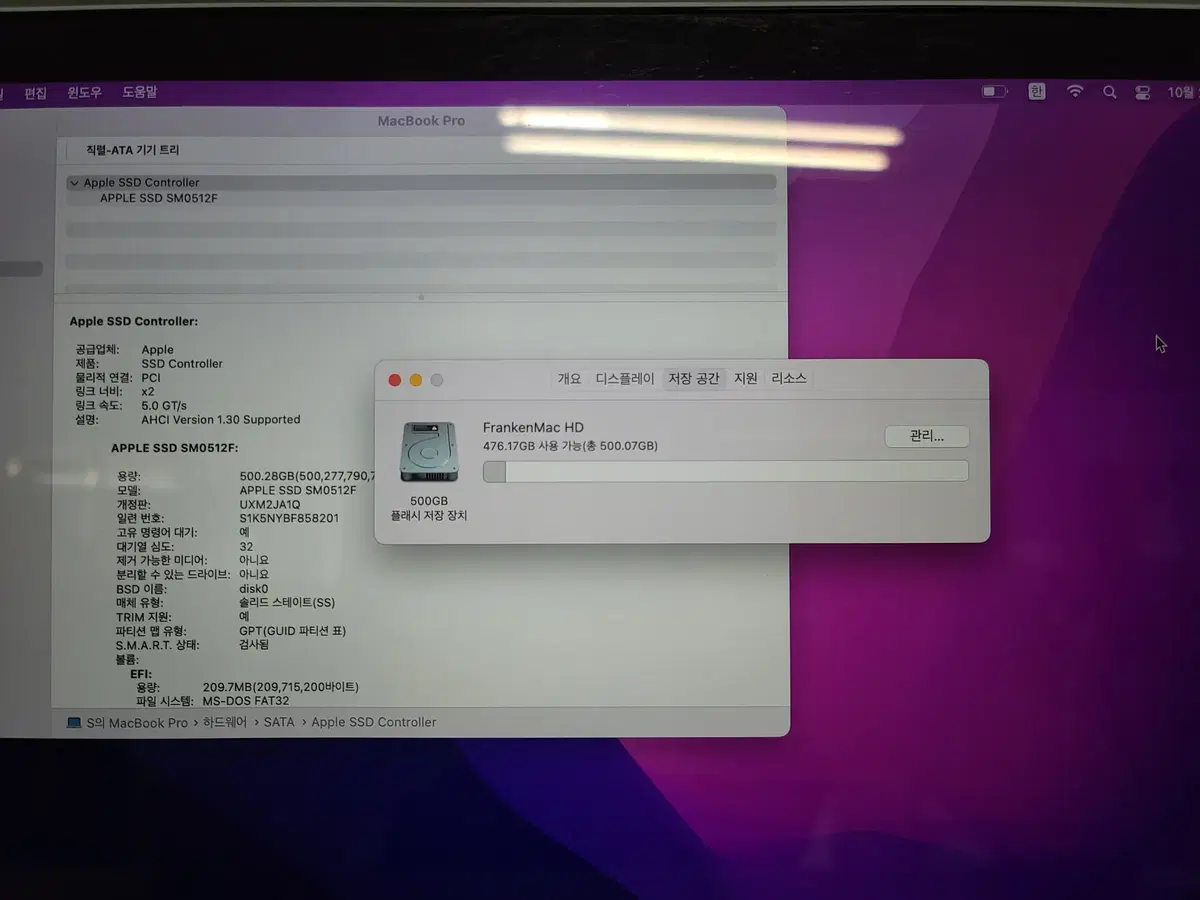The image size is (1200, 900).
Task: Click the flash storage disk icon
Action: pyautogui.click(x=429, y=451)
